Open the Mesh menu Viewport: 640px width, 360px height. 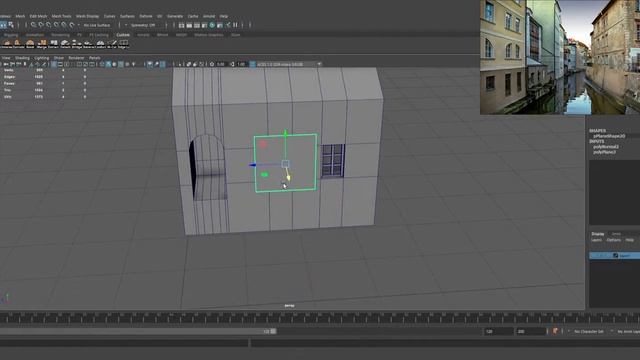click(x=20, y=16)
